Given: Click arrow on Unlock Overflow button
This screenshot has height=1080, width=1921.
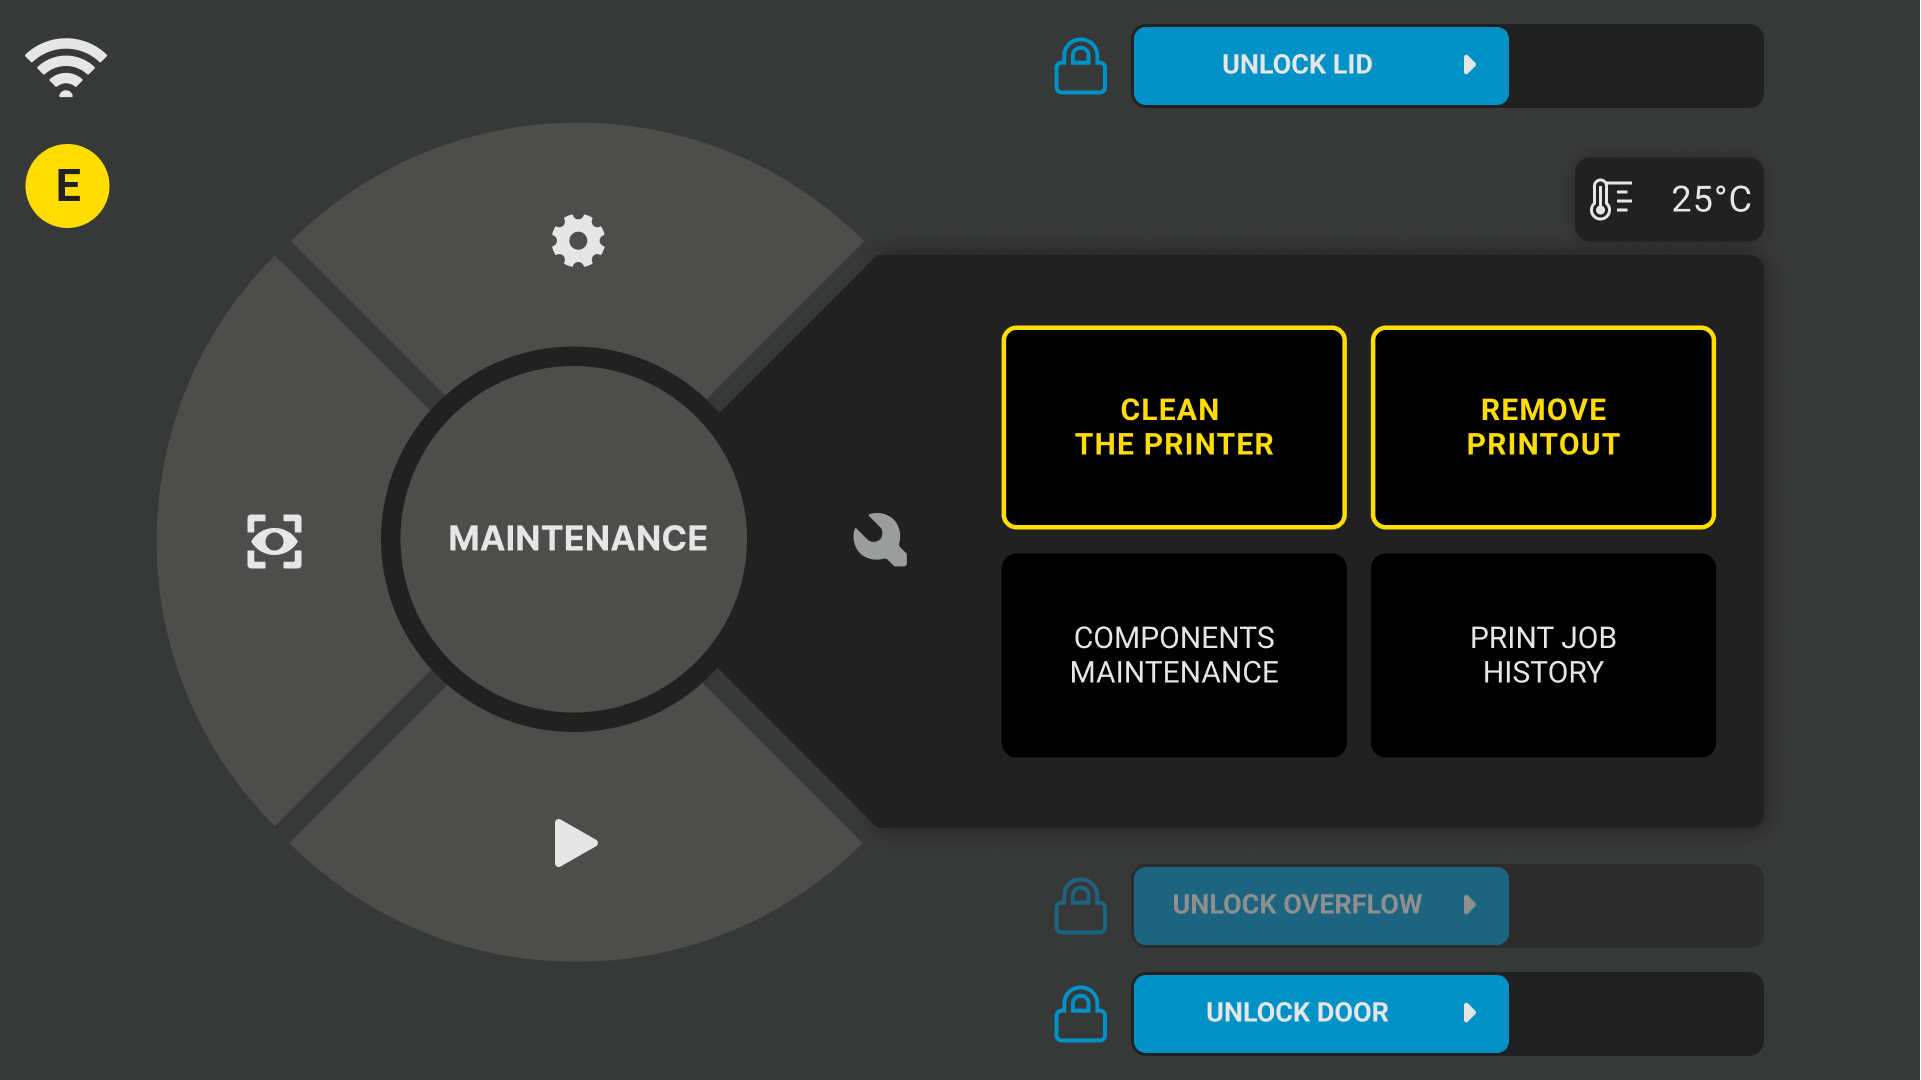Looking at the screenshot, I should click(1469, 905).
